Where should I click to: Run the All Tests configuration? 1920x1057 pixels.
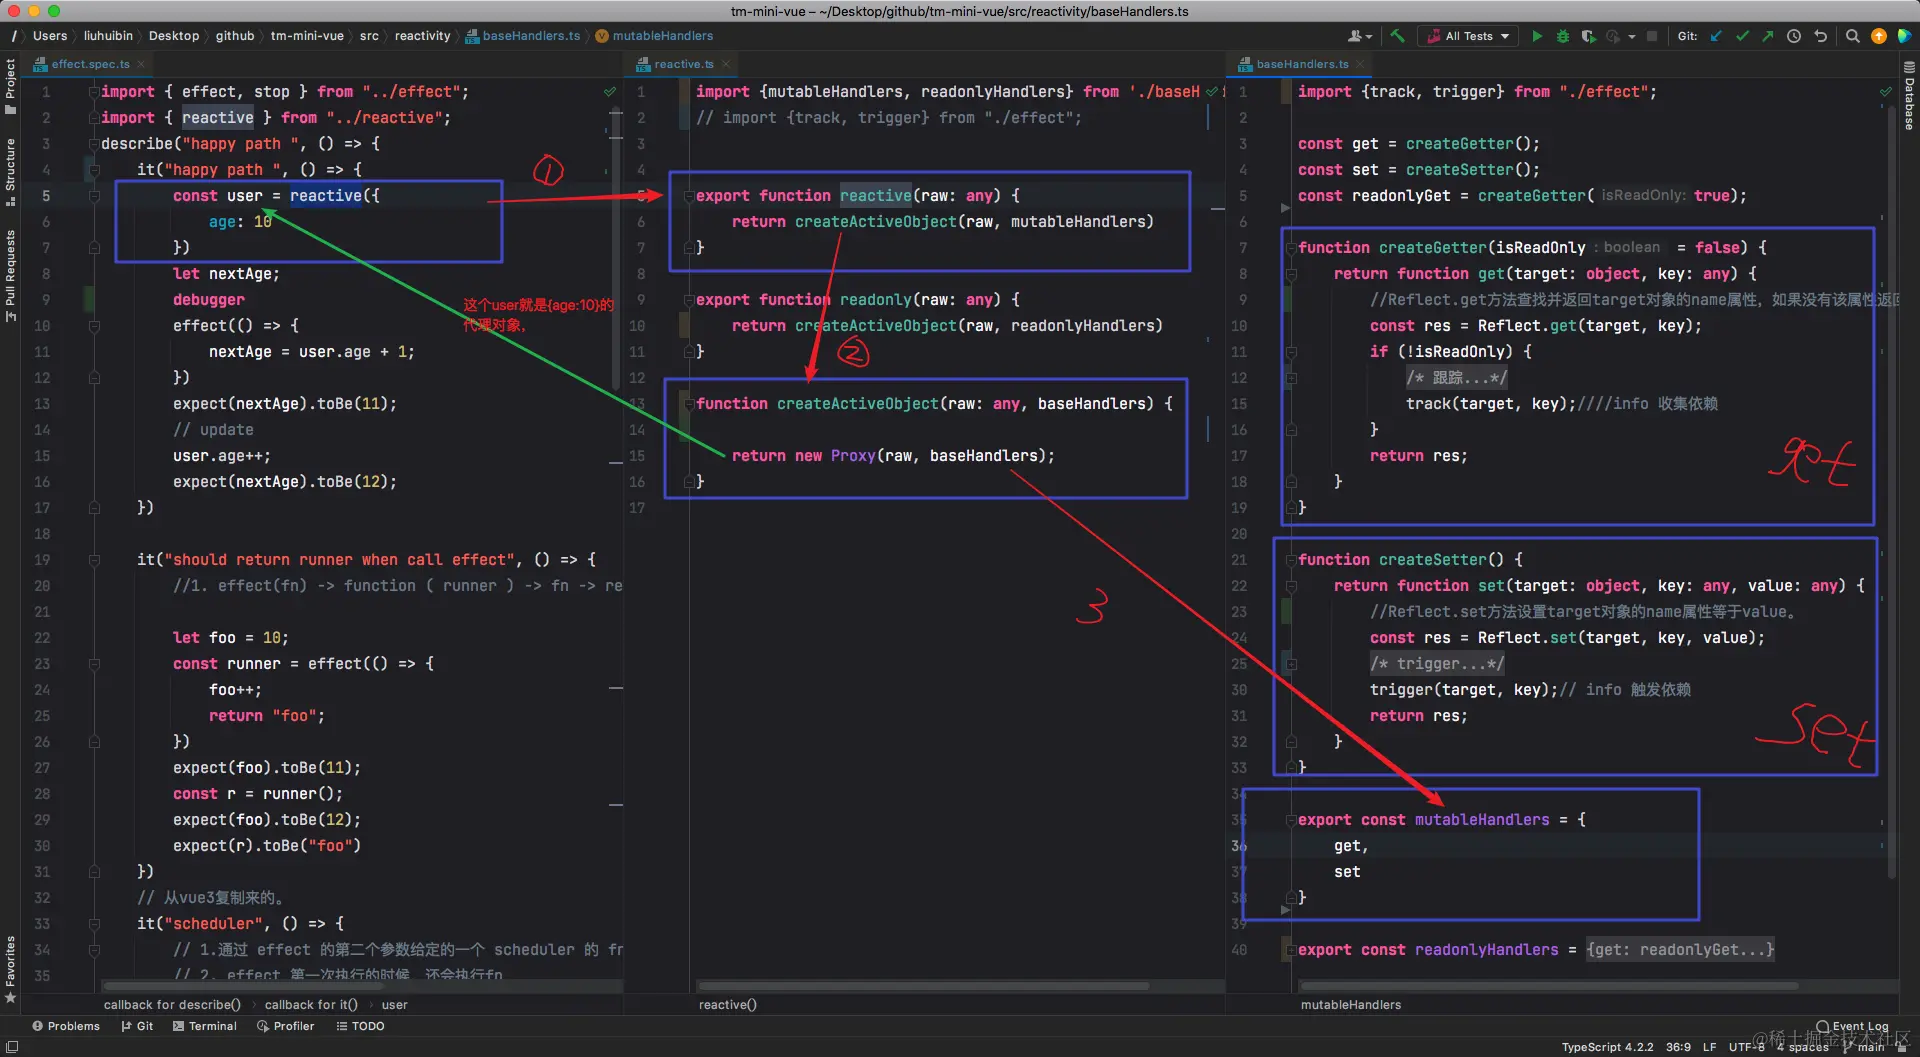point(1537,36)
